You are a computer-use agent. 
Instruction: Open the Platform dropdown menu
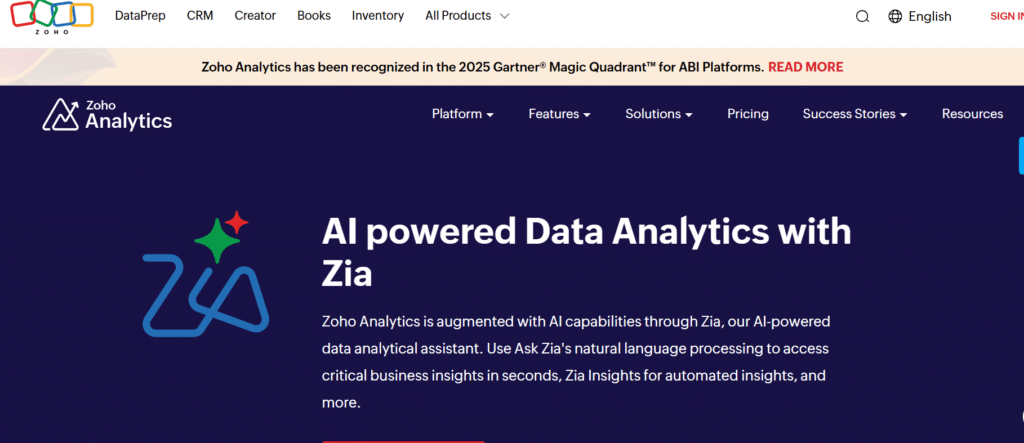tap(462, 114)
